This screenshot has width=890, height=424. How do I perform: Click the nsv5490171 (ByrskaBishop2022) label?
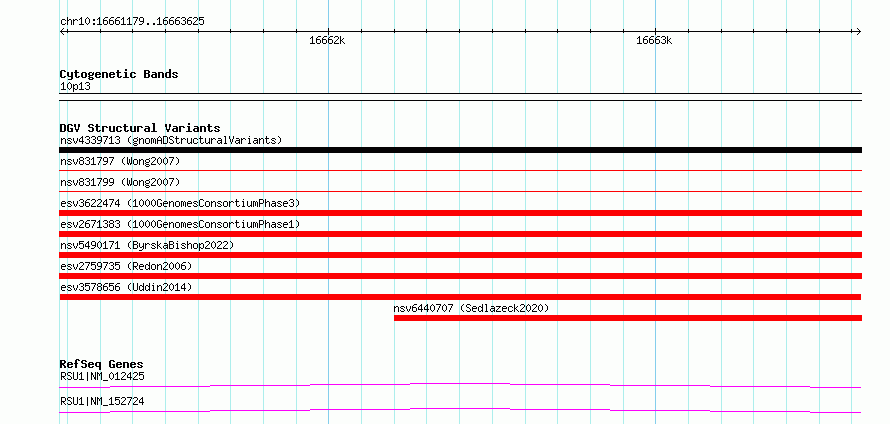click(147, 246)
